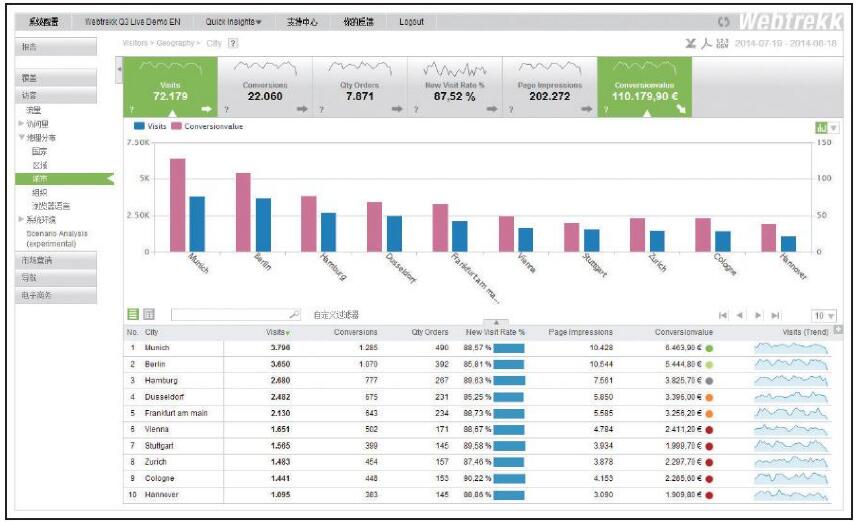
Task: Jump to the last table page
Action: tap(776, 315)
